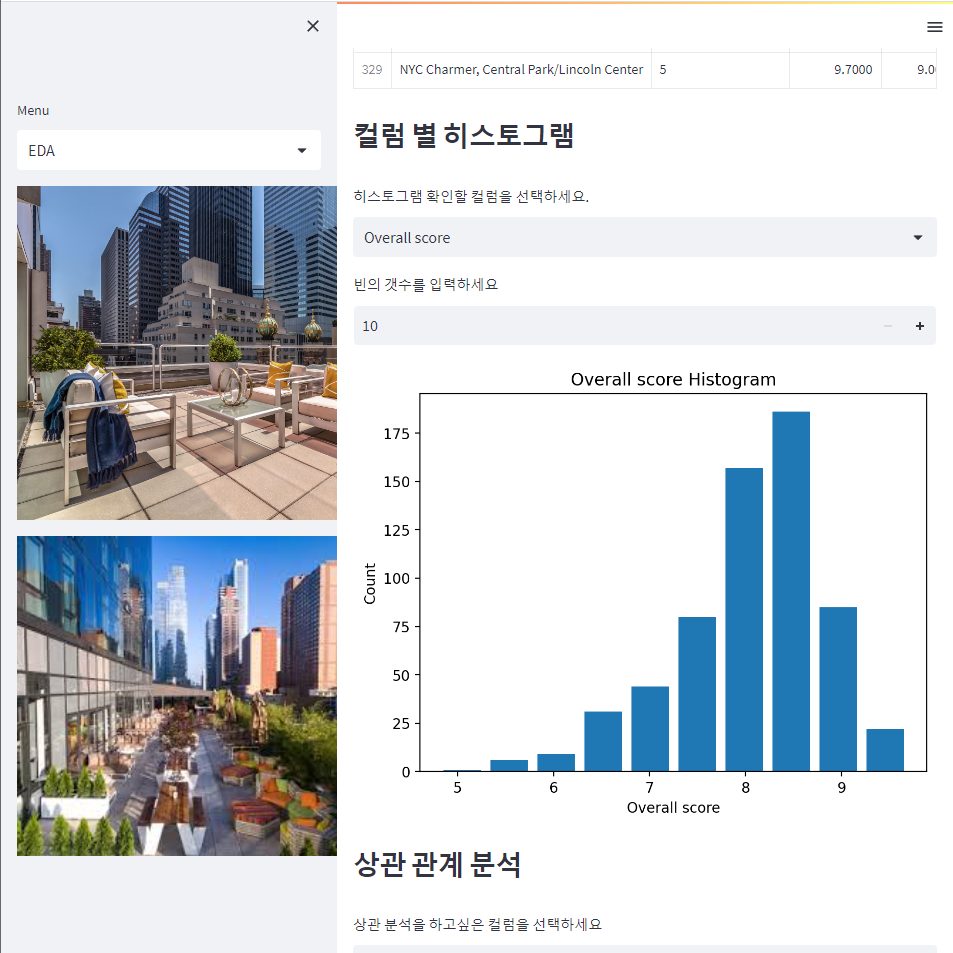953x953 pixels.
Task: Click the 컬럼 별 히스토그램 heading
Action: (x=464, y=135)
